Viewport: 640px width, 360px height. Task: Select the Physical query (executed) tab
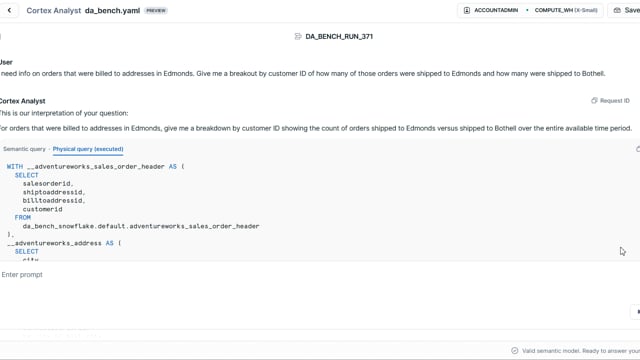click(x=88, y=149)
